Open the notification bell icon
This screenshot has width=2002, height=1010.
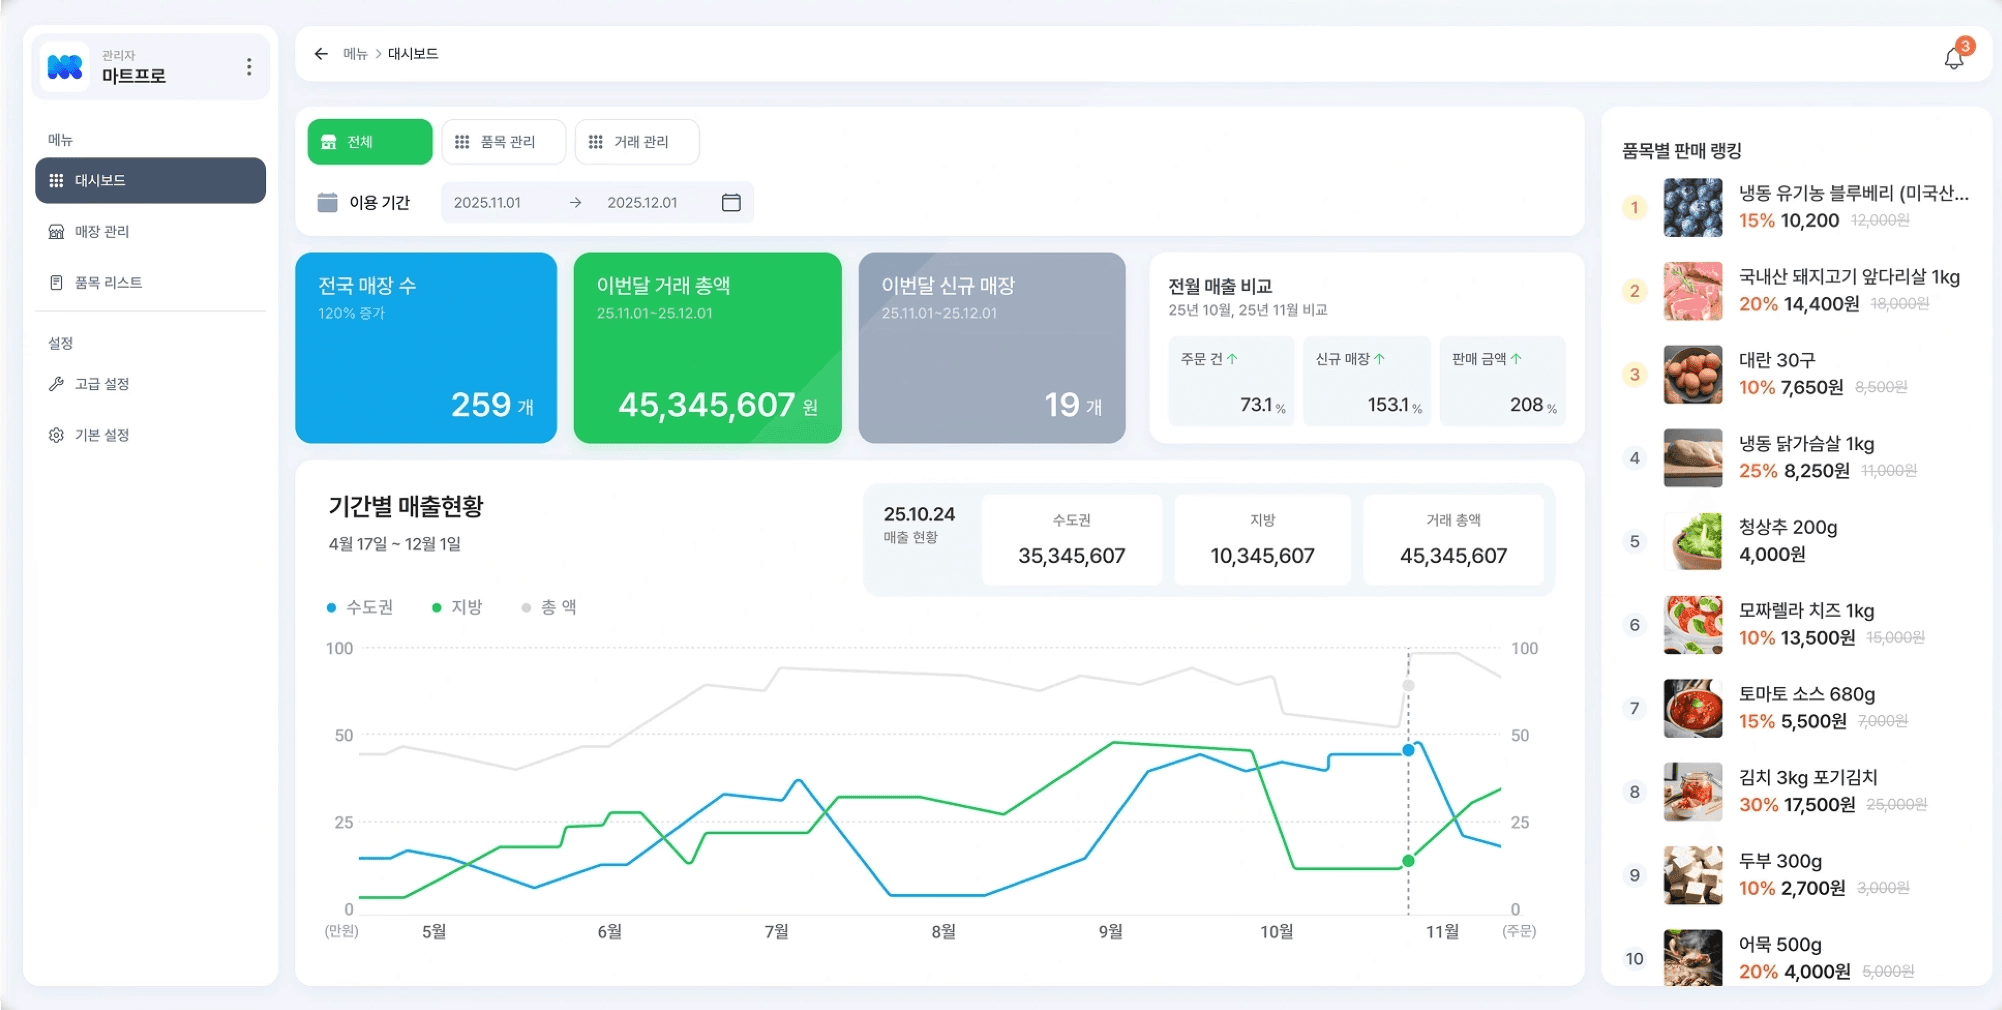1954,58
